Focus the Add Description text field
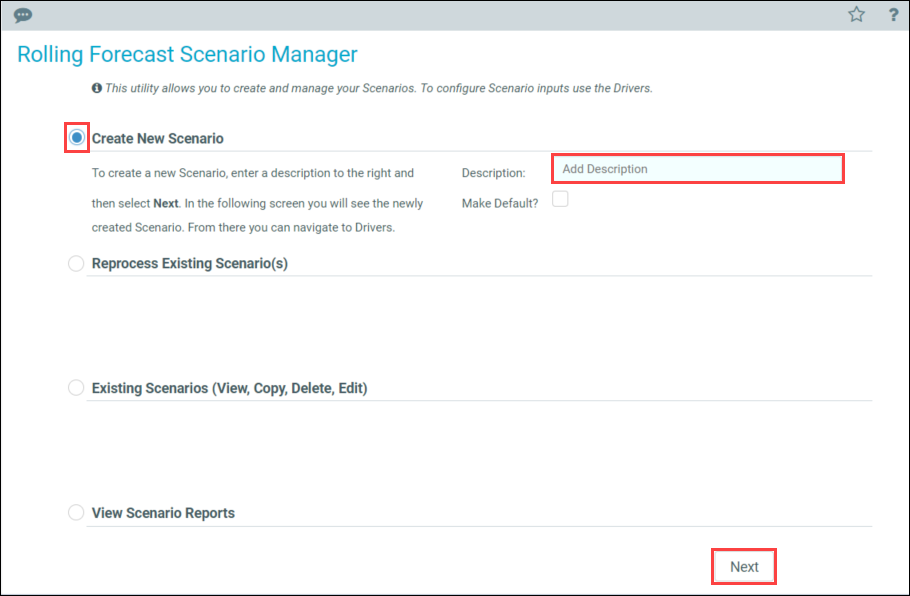Screen dimensions: 910x596 pyautogui.click(x=698, y=169)
